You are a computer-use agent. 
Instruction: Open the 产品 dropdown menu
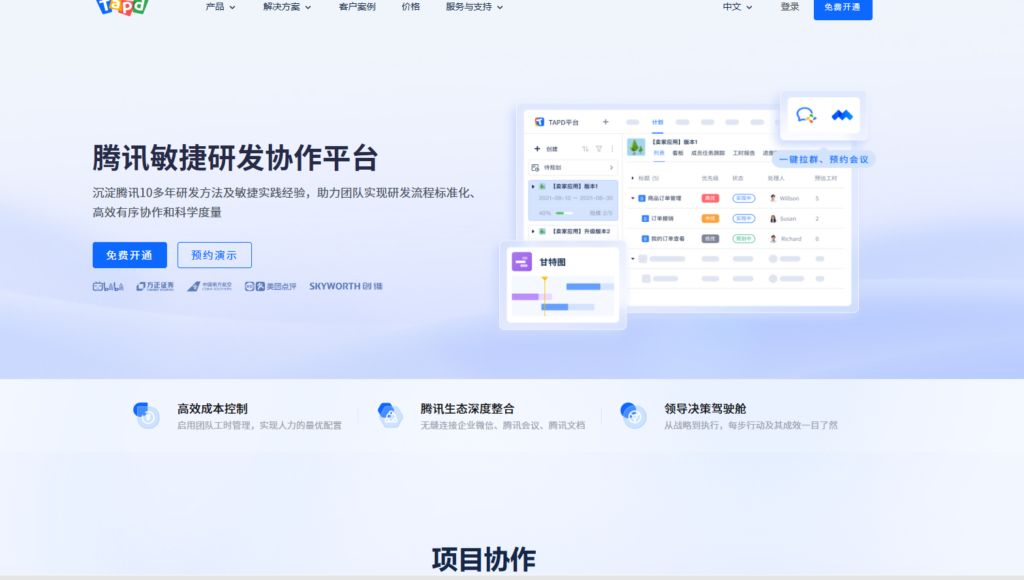tap(219, 6)
